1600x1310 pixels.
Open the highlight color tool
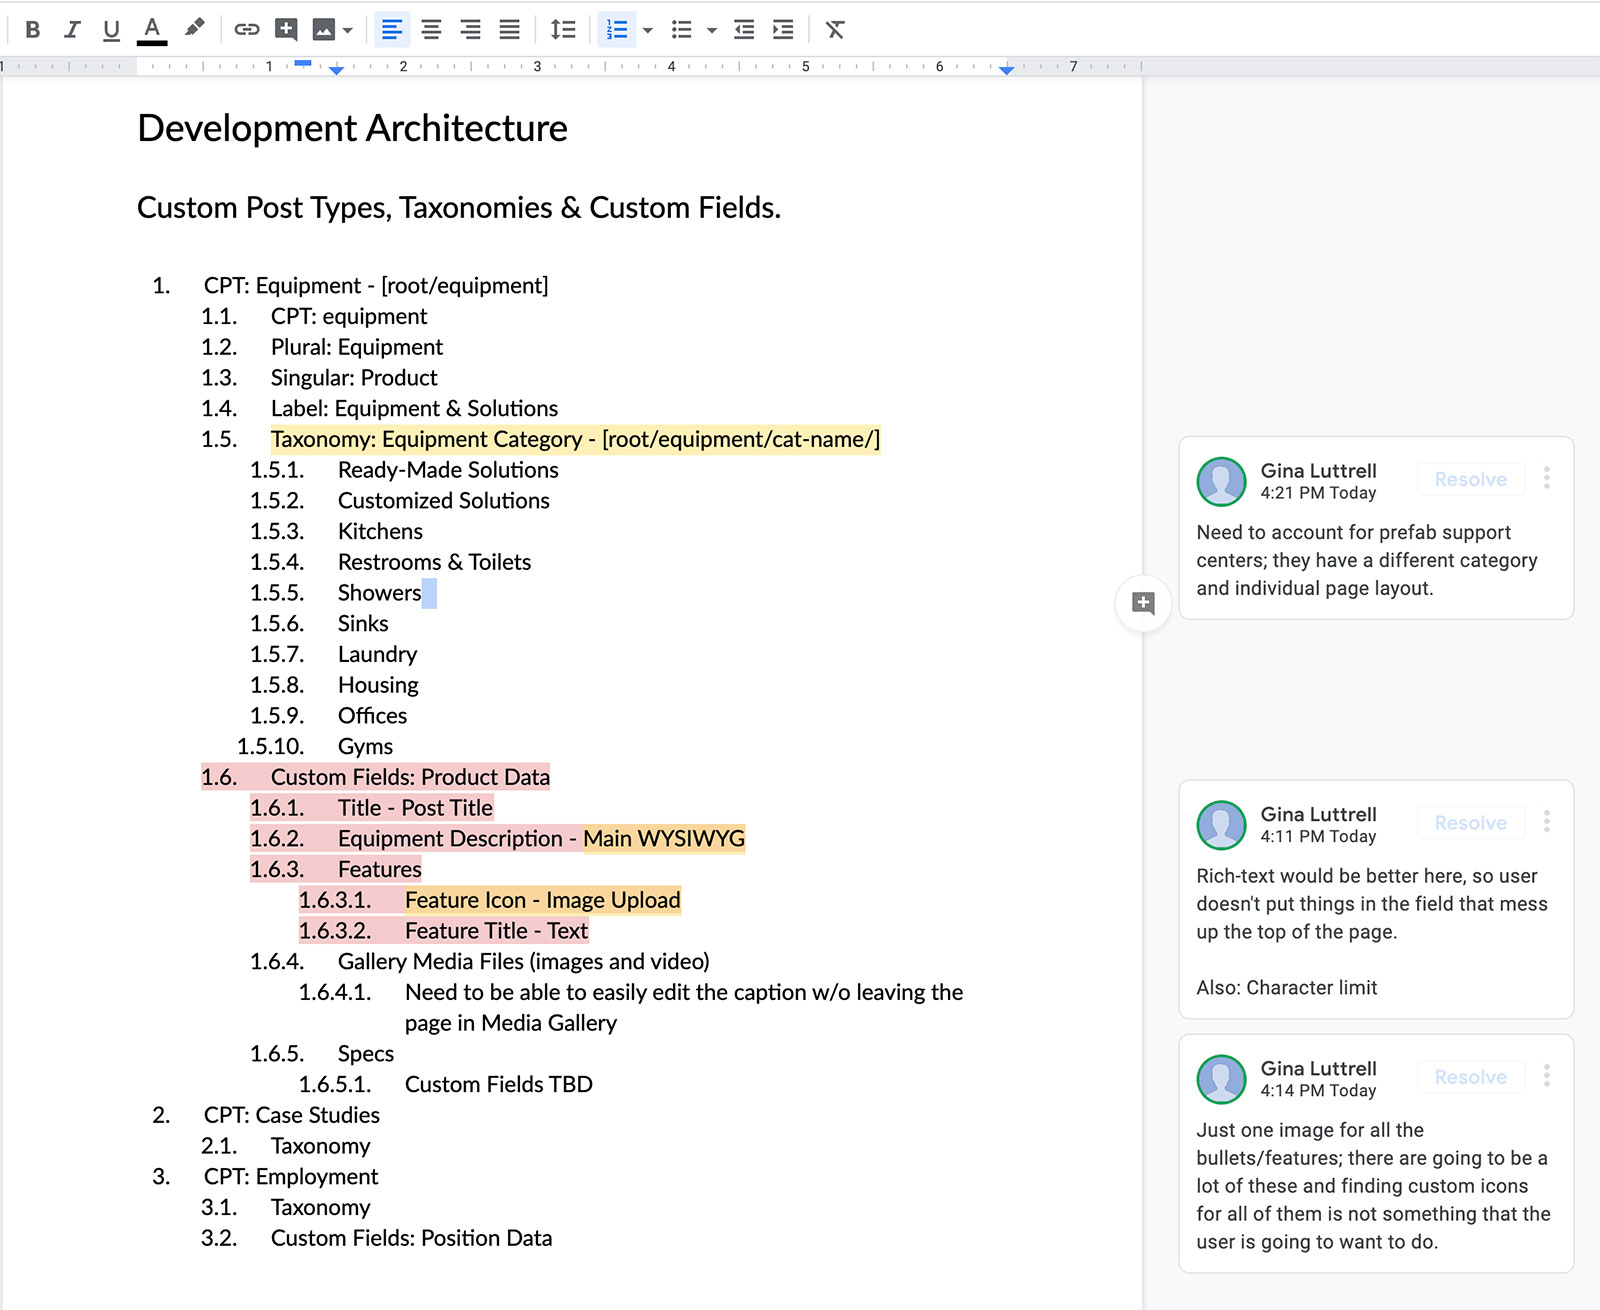(x=194, y=29)
